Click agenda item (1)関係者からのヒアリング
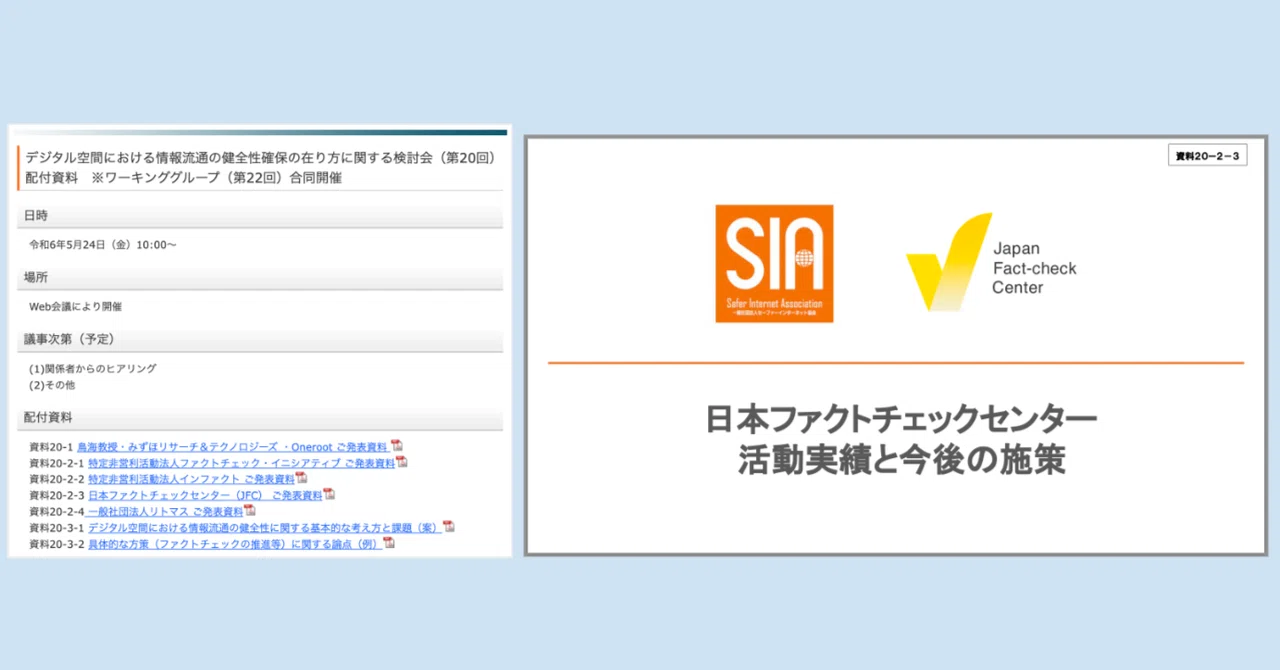 [x=93, y=368]
